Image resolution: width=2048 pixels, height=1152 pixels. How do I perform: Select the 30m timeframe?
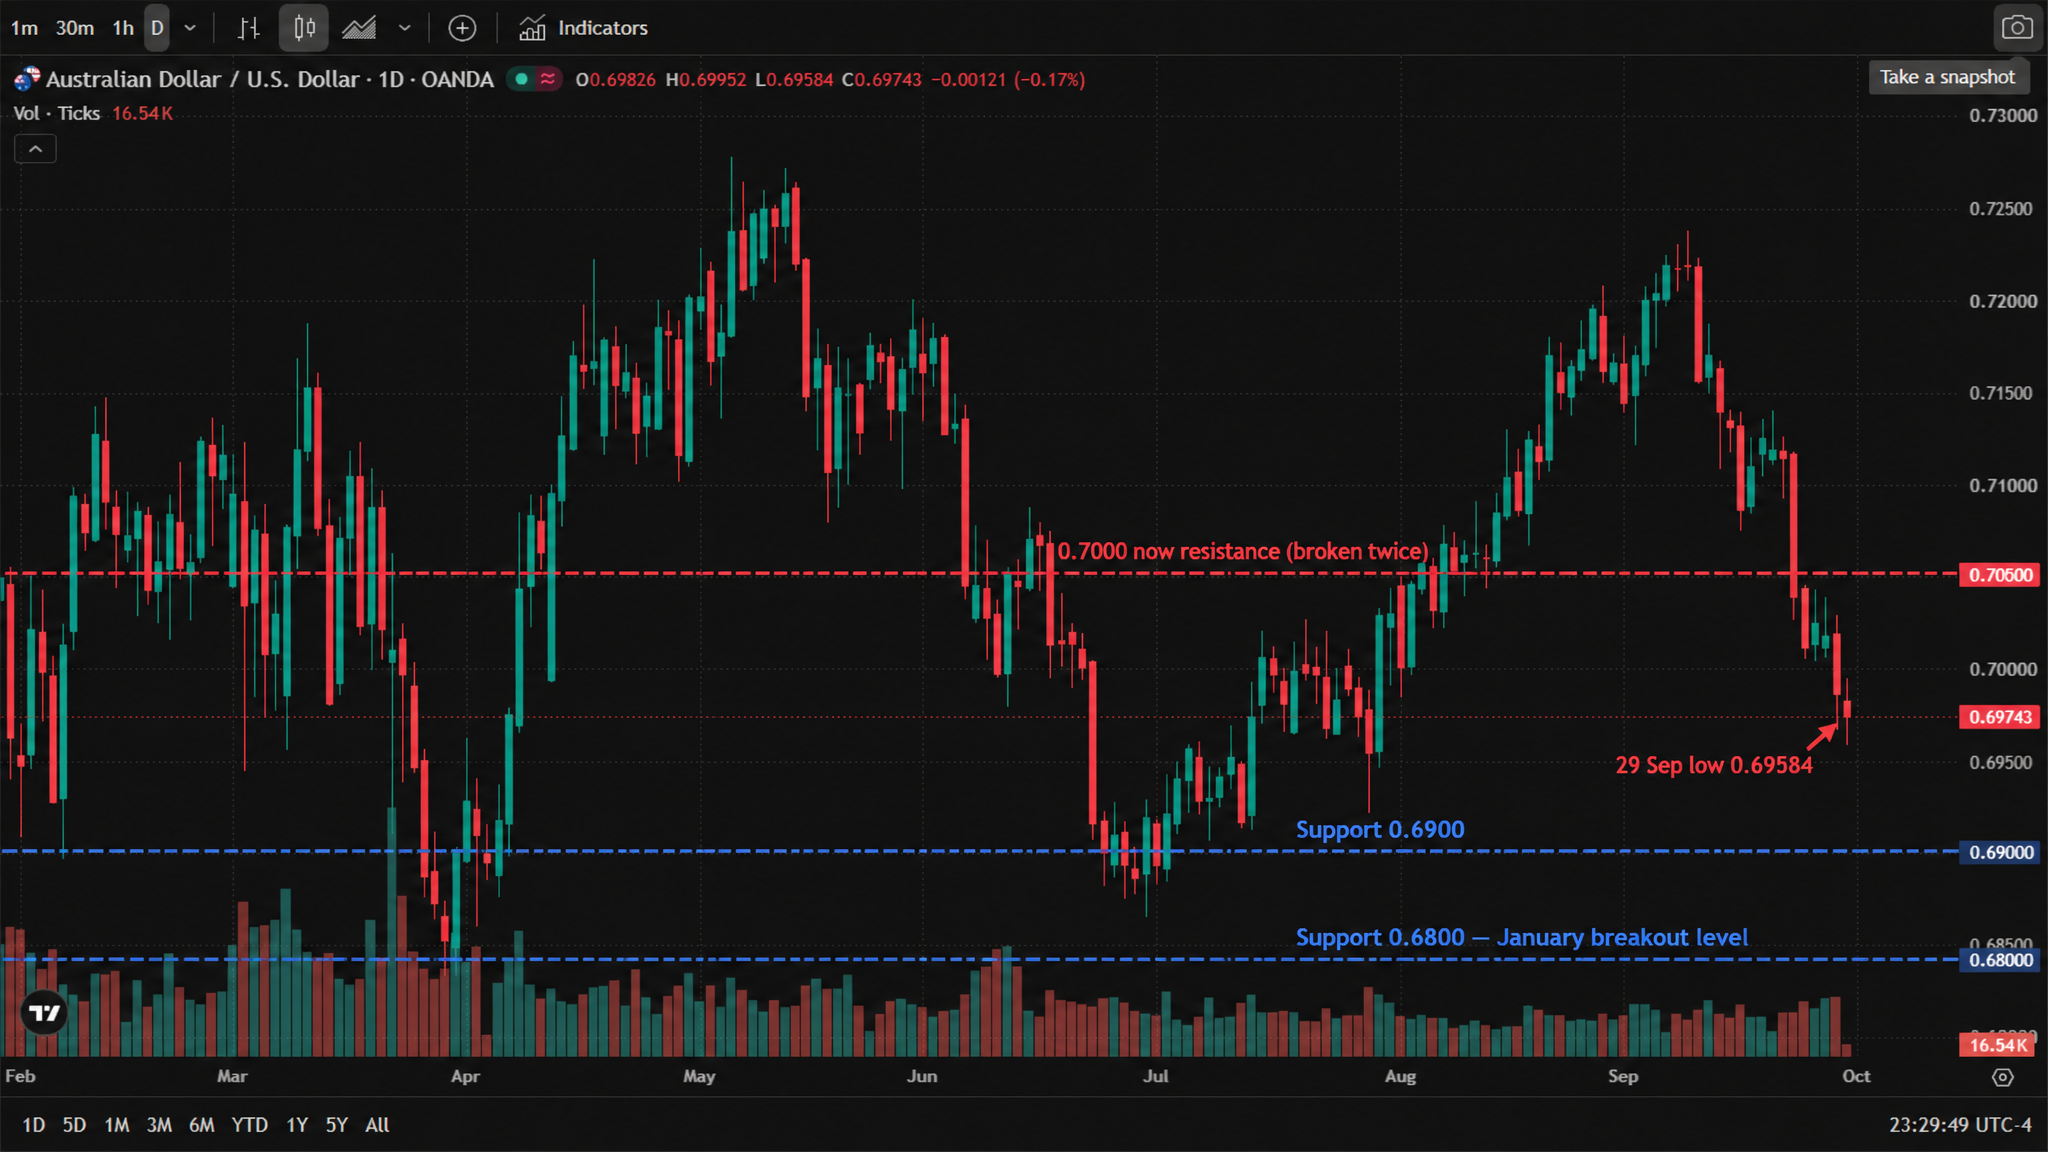coord(75,28)
